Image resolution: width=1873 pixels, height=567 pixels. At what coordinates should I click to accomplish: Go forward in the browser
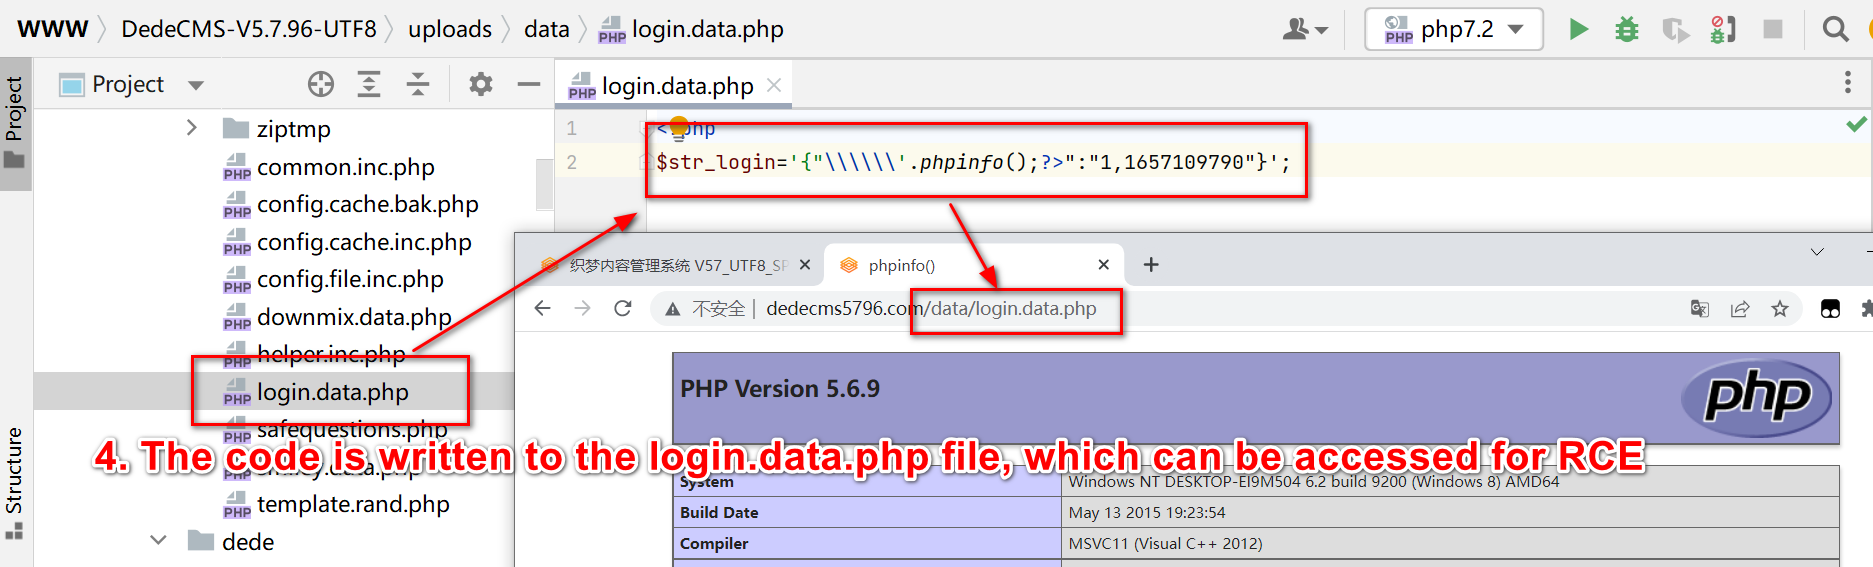click(x=583, y=308)
